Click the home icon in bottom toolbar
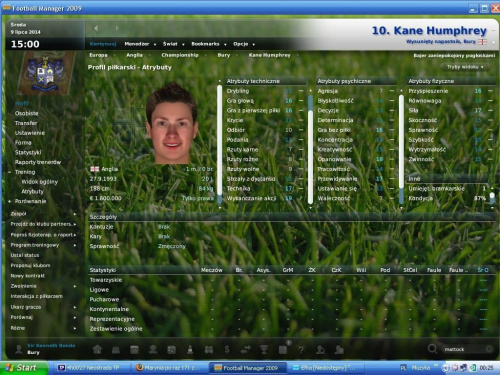 [x=97, y=349]
